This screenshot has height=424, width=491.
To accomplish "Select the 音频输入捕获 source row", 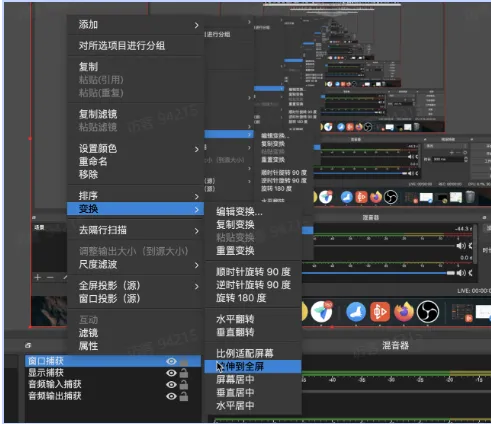I will [113, 385].
